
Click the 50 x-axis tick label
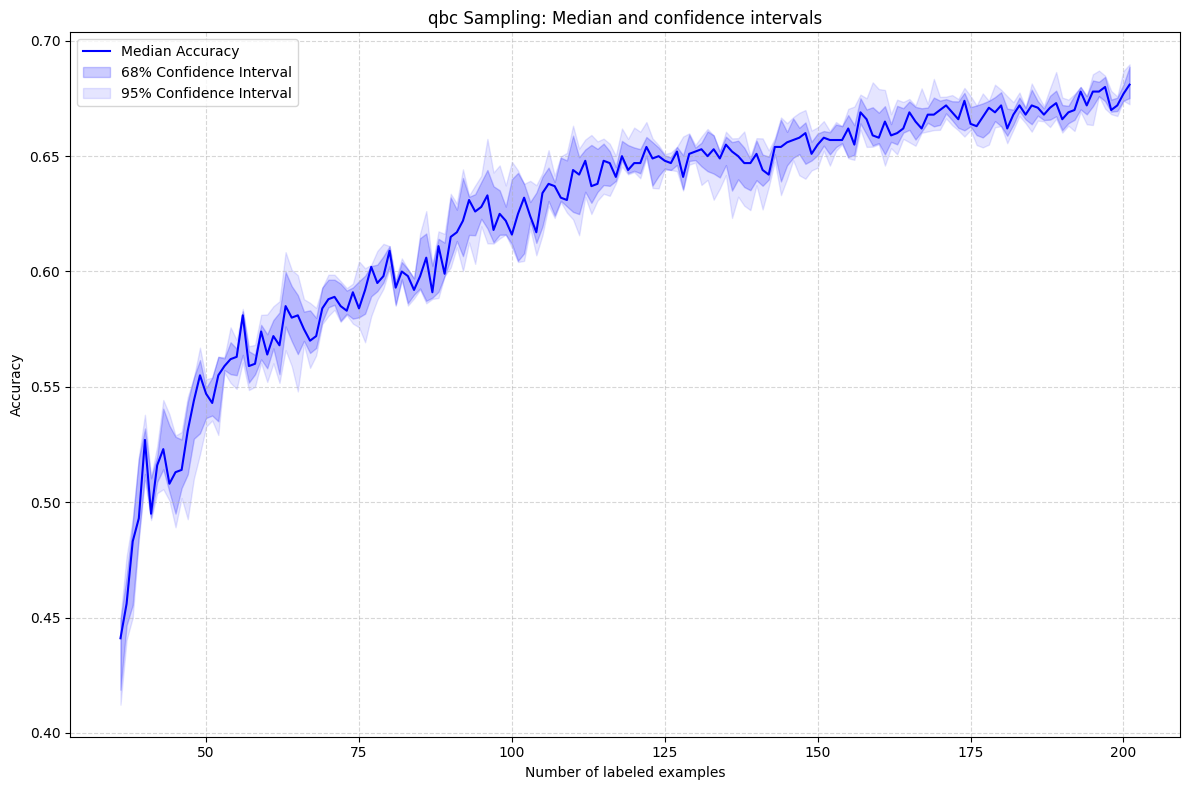[x=206, y=751]
